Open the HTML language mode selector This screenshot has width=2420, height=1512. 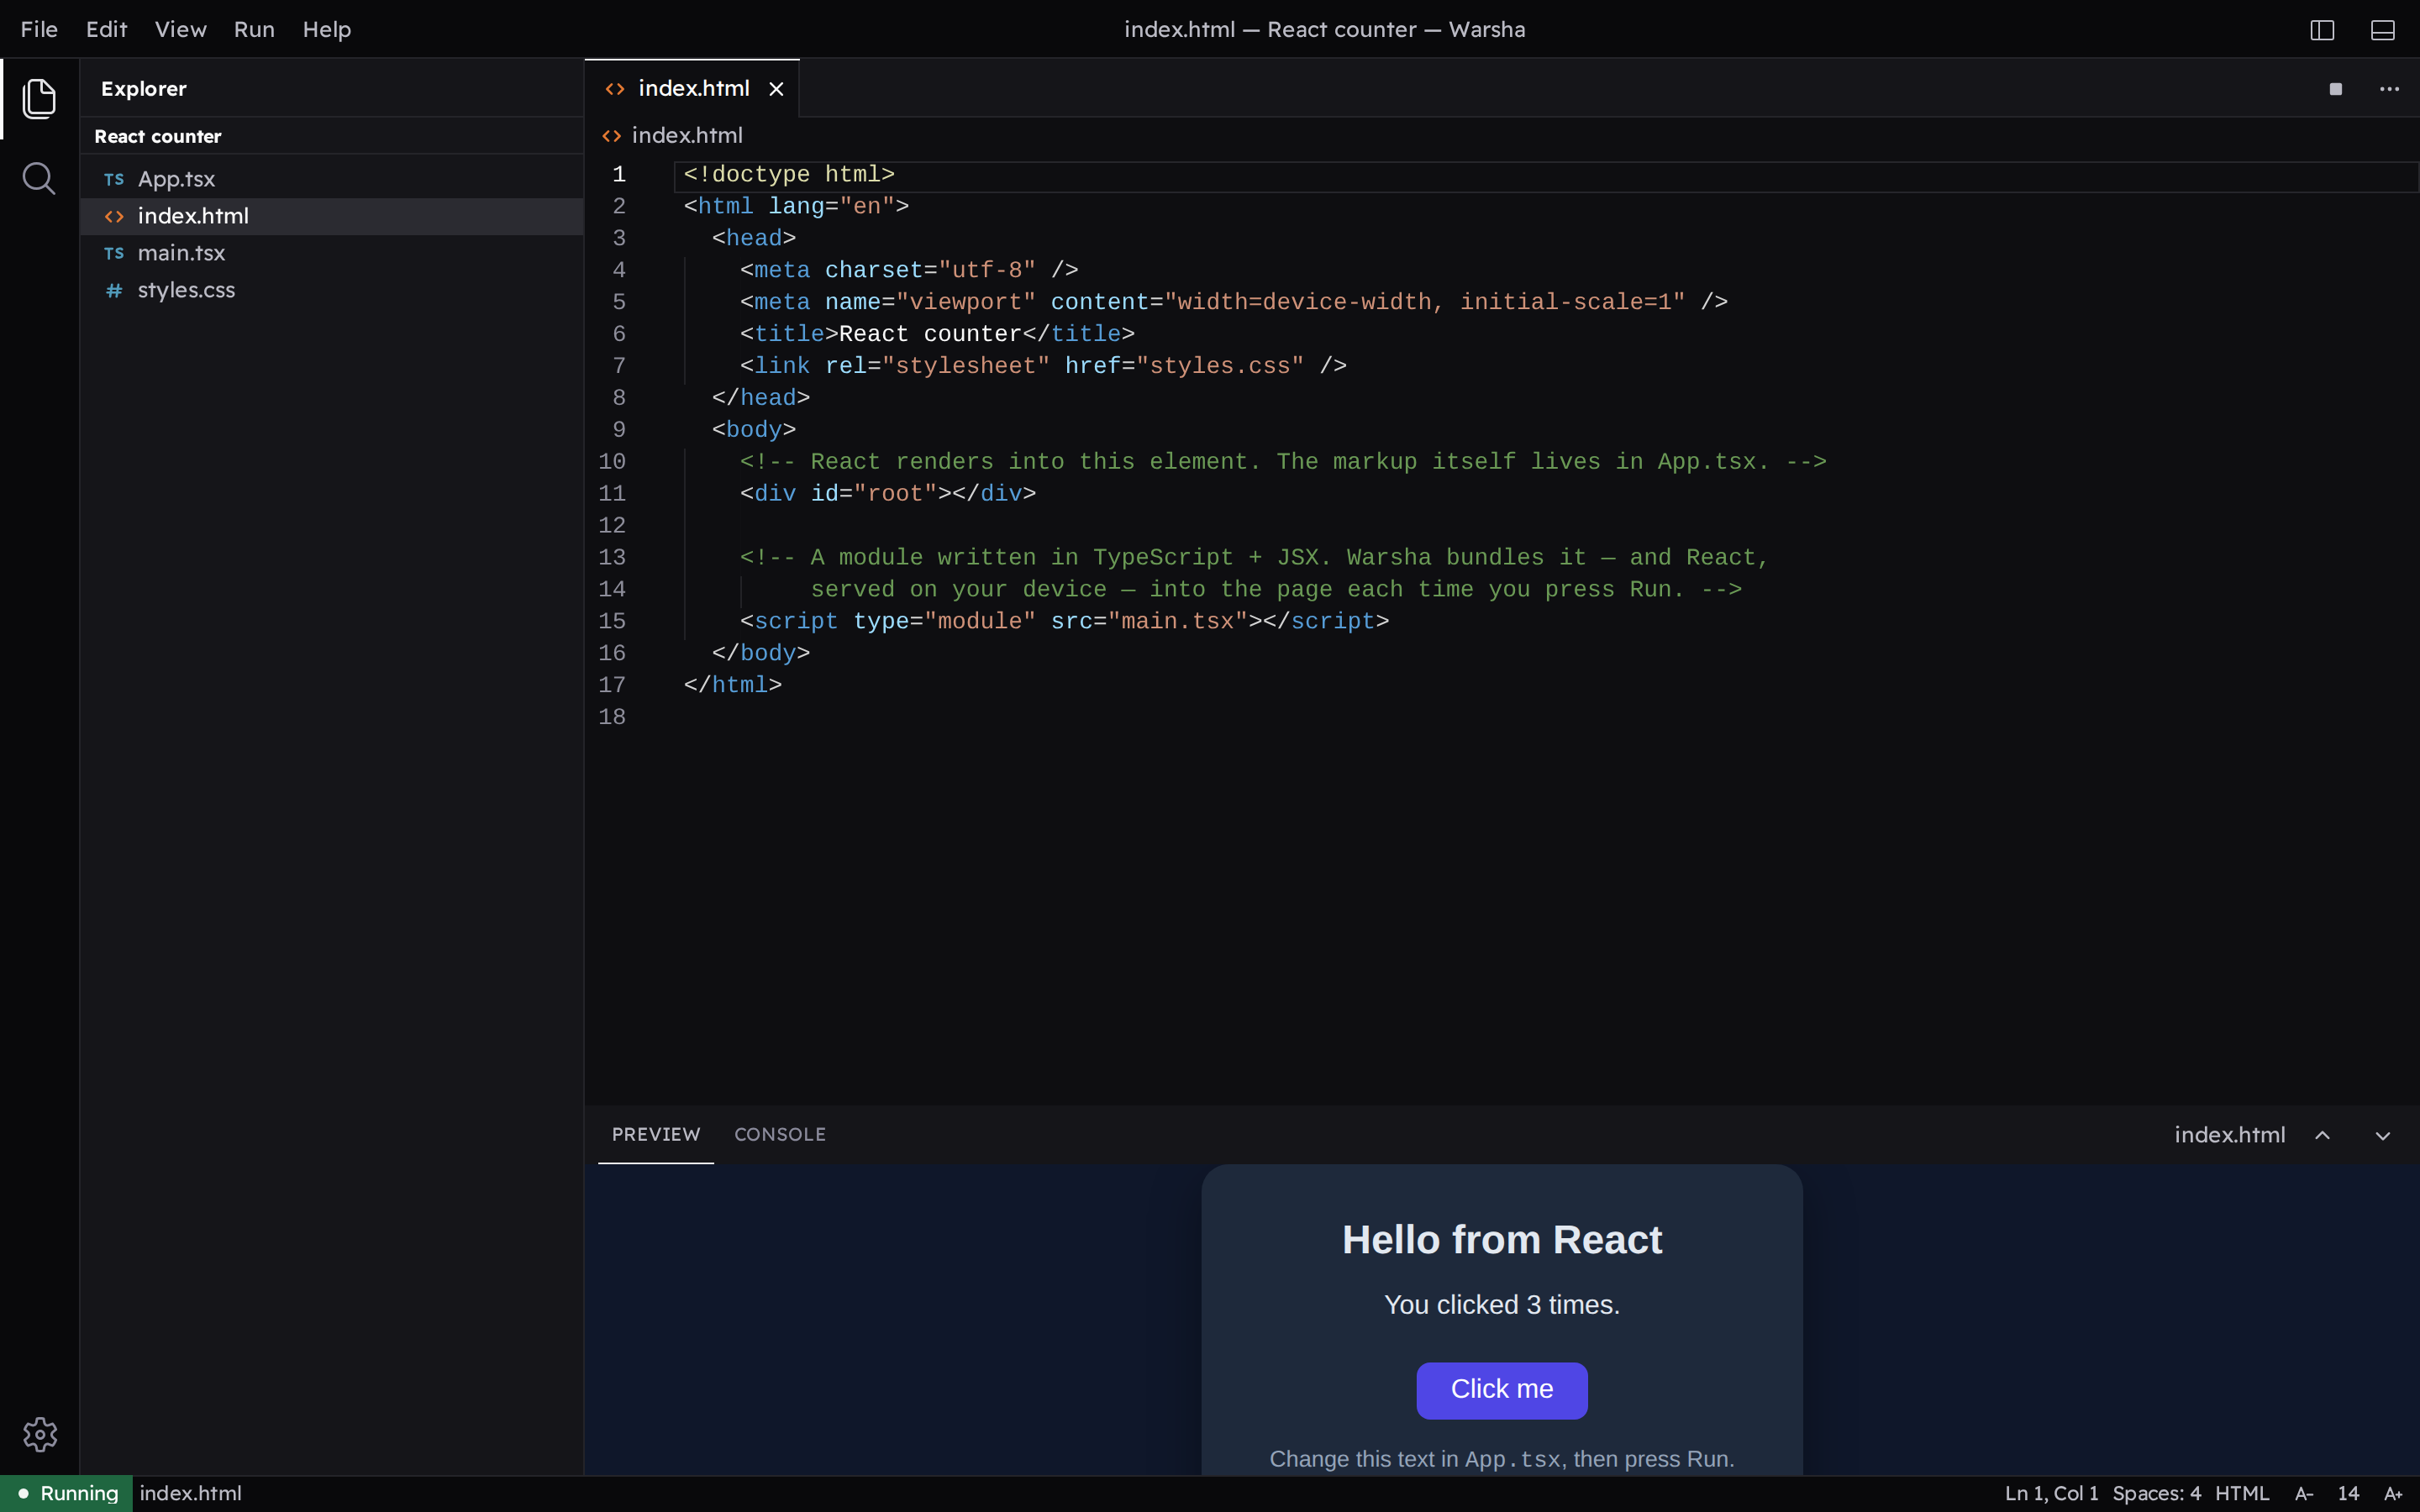tap(2242, 1493)
